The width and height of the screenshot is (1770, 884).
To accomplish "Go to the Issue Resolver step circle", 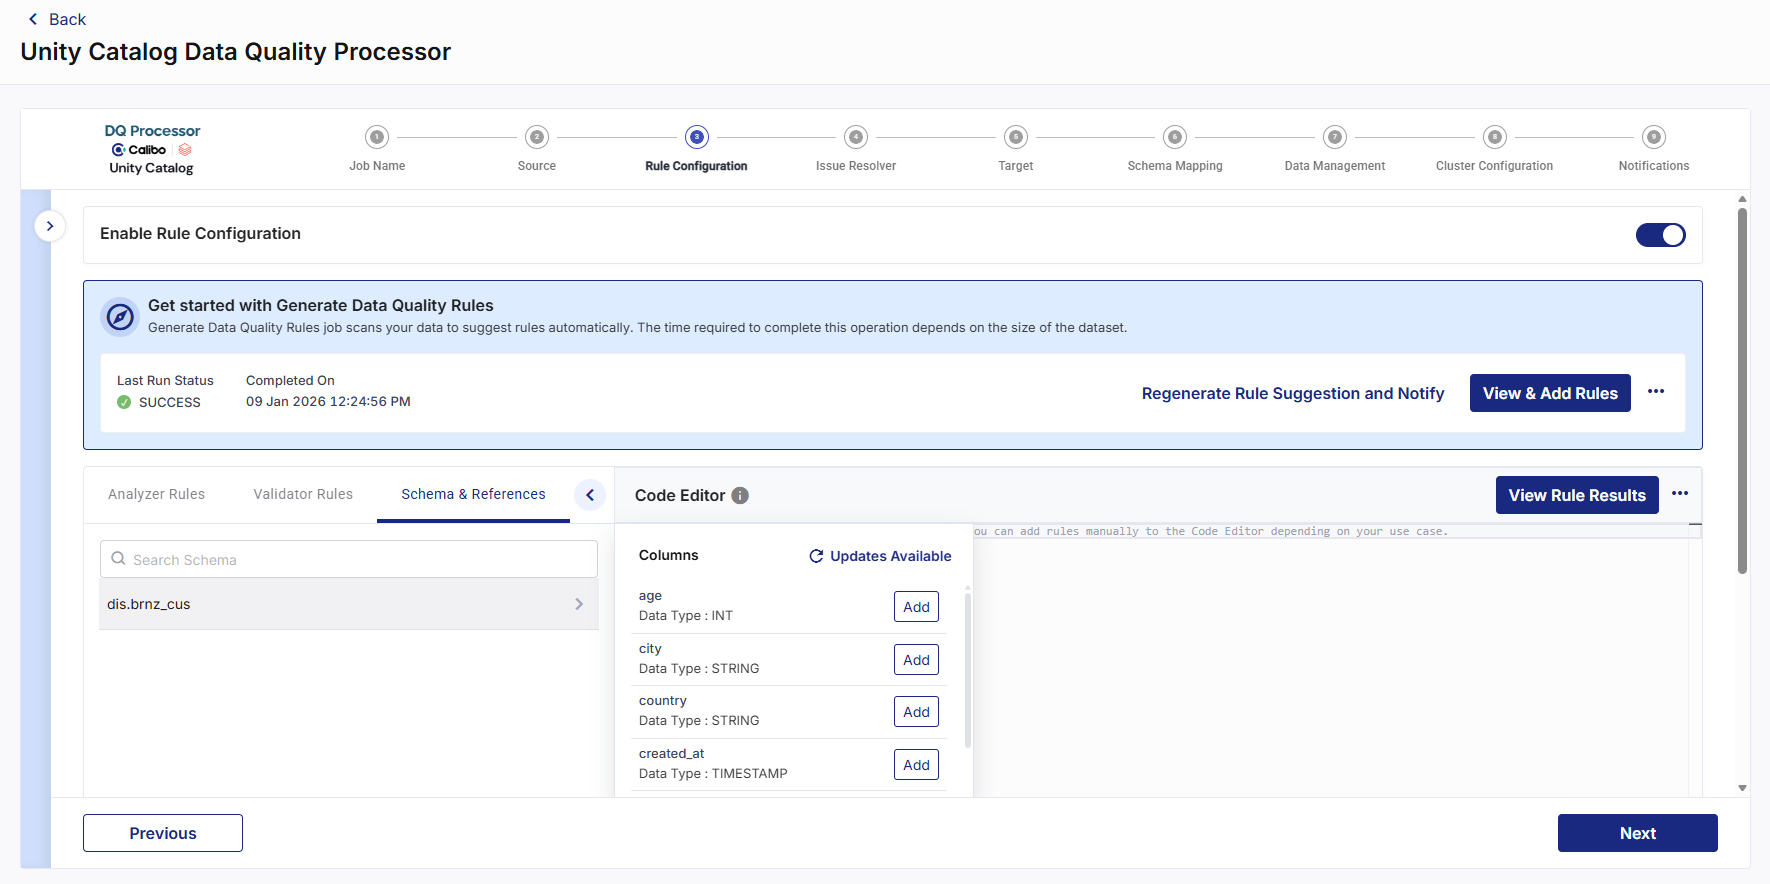I will tap(856, 137).
